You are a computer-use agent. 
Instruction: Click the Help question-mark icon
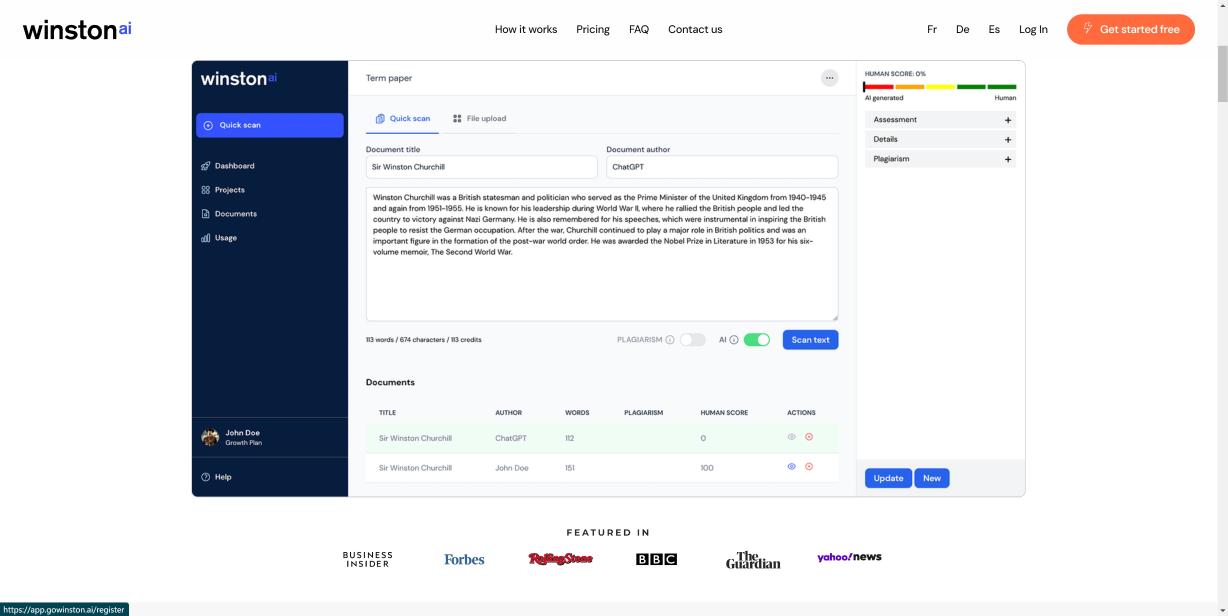(206, 477)
